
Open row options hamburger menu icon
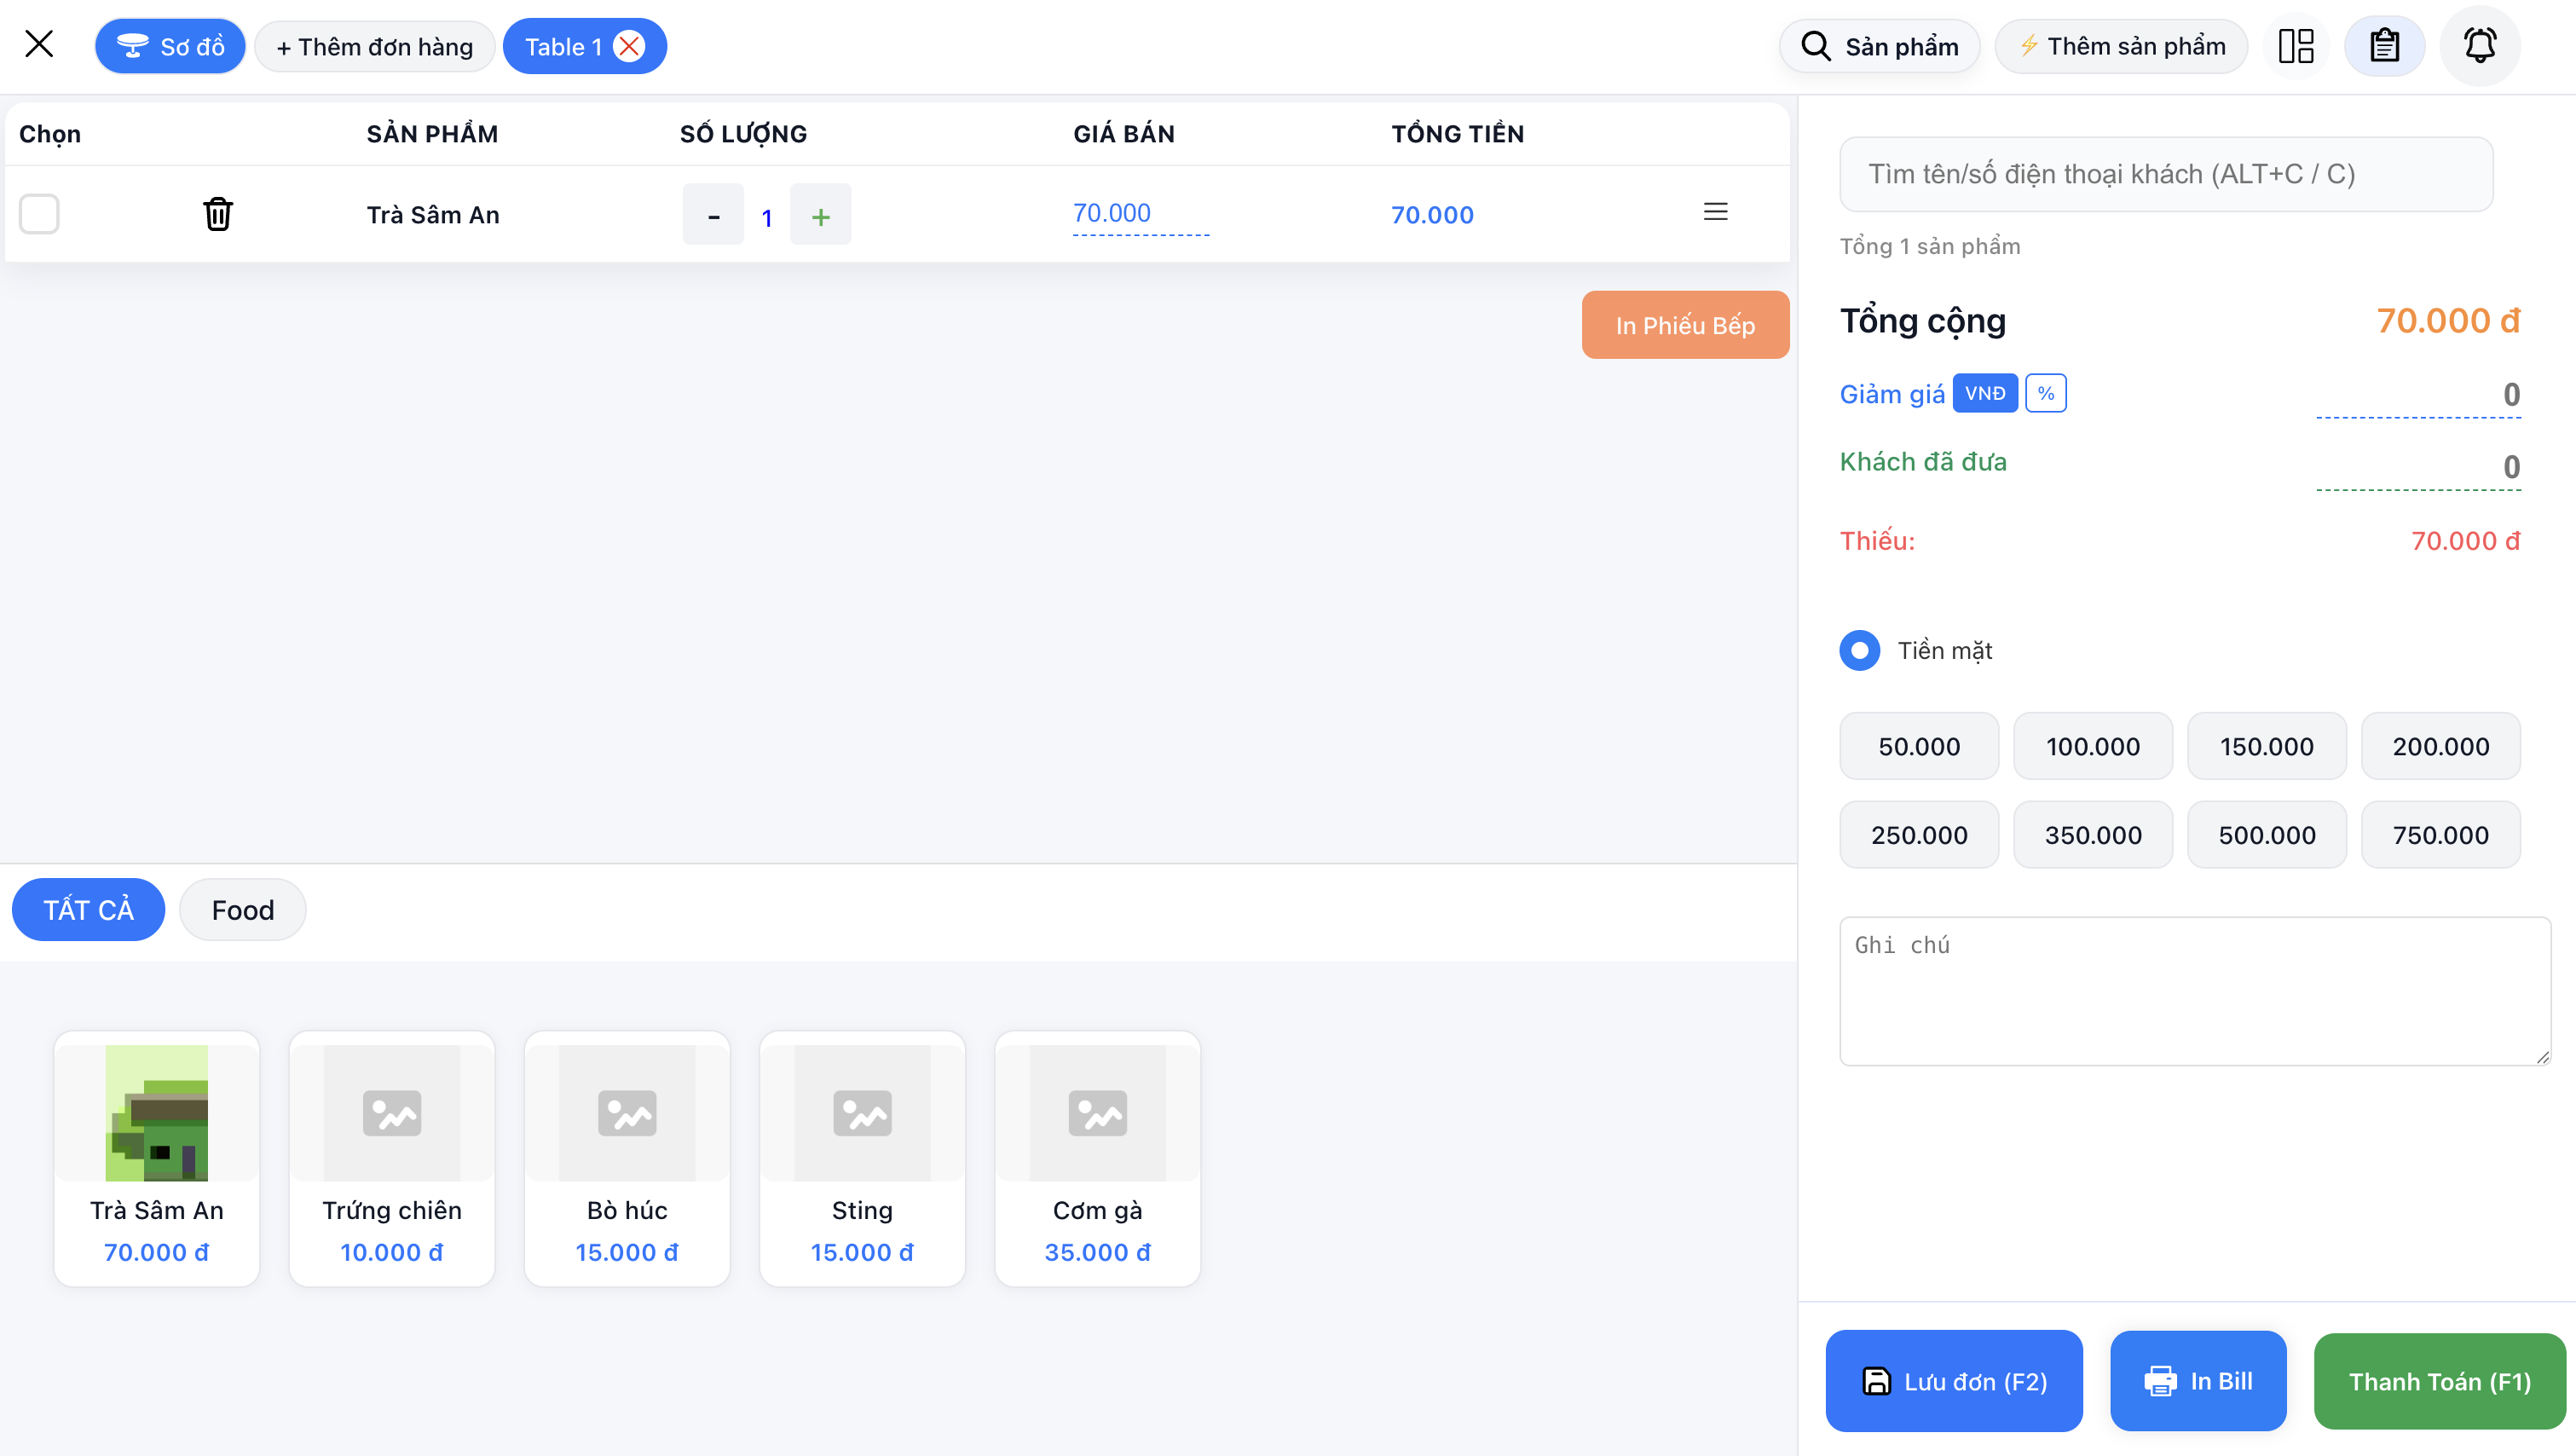(1715, 212)
